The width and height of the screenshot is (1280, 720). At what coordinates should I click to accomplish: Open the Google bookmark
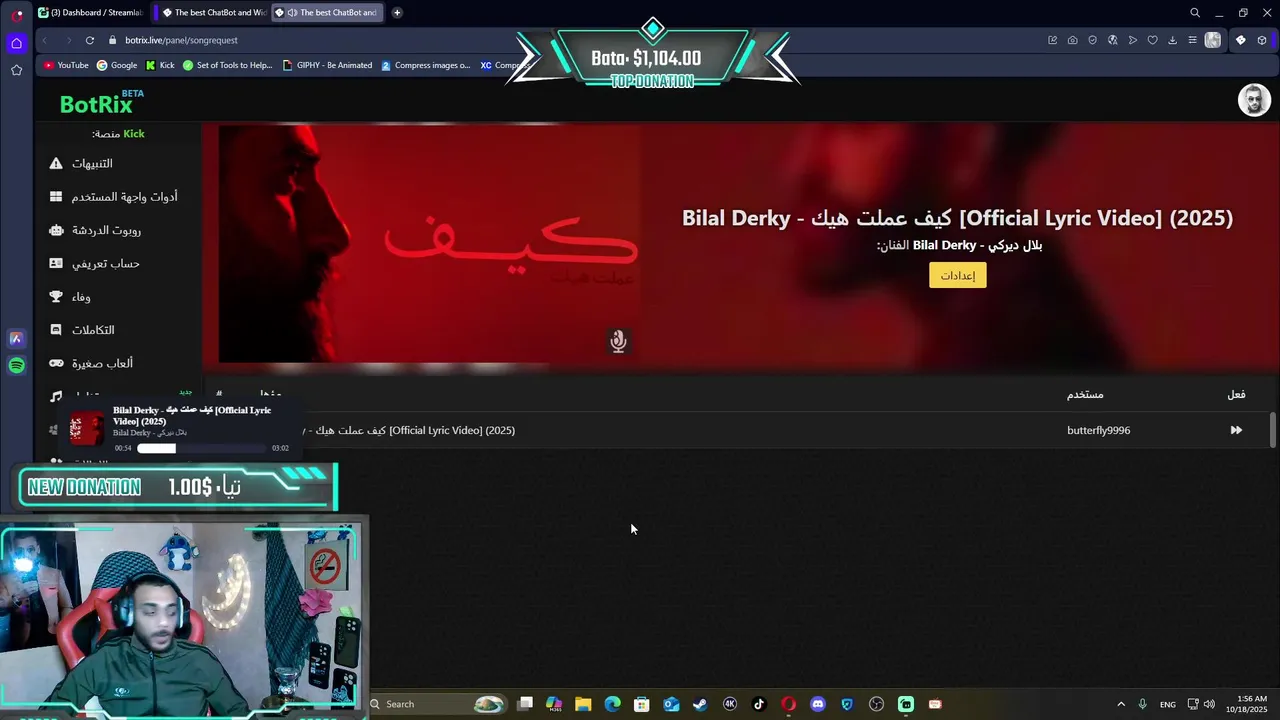tap(117, 65)
